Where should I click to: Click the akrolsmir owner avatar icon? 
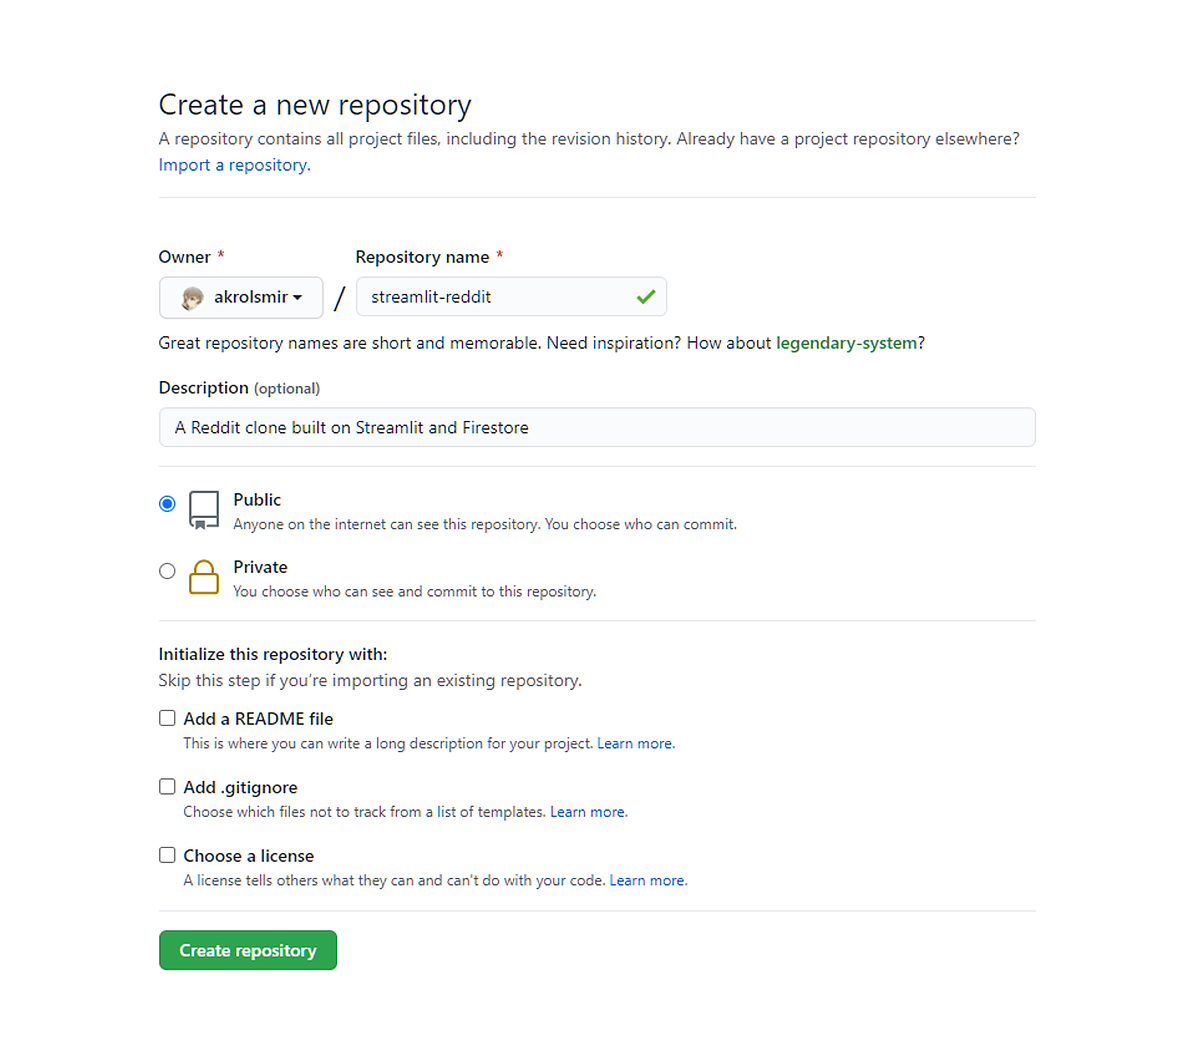tap(192, 298)
